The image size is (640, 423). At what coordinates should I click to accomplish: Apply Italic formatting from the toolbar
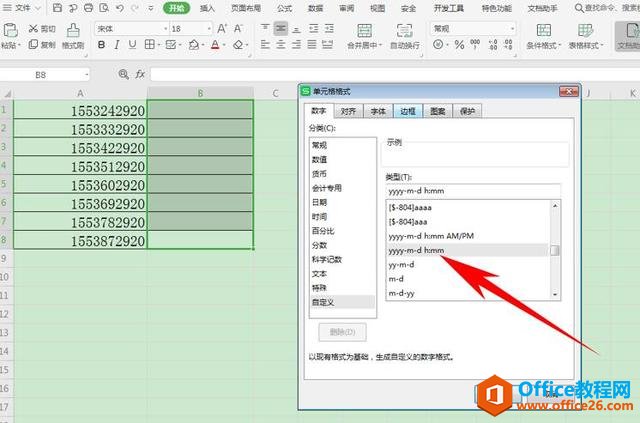(117, 45)
